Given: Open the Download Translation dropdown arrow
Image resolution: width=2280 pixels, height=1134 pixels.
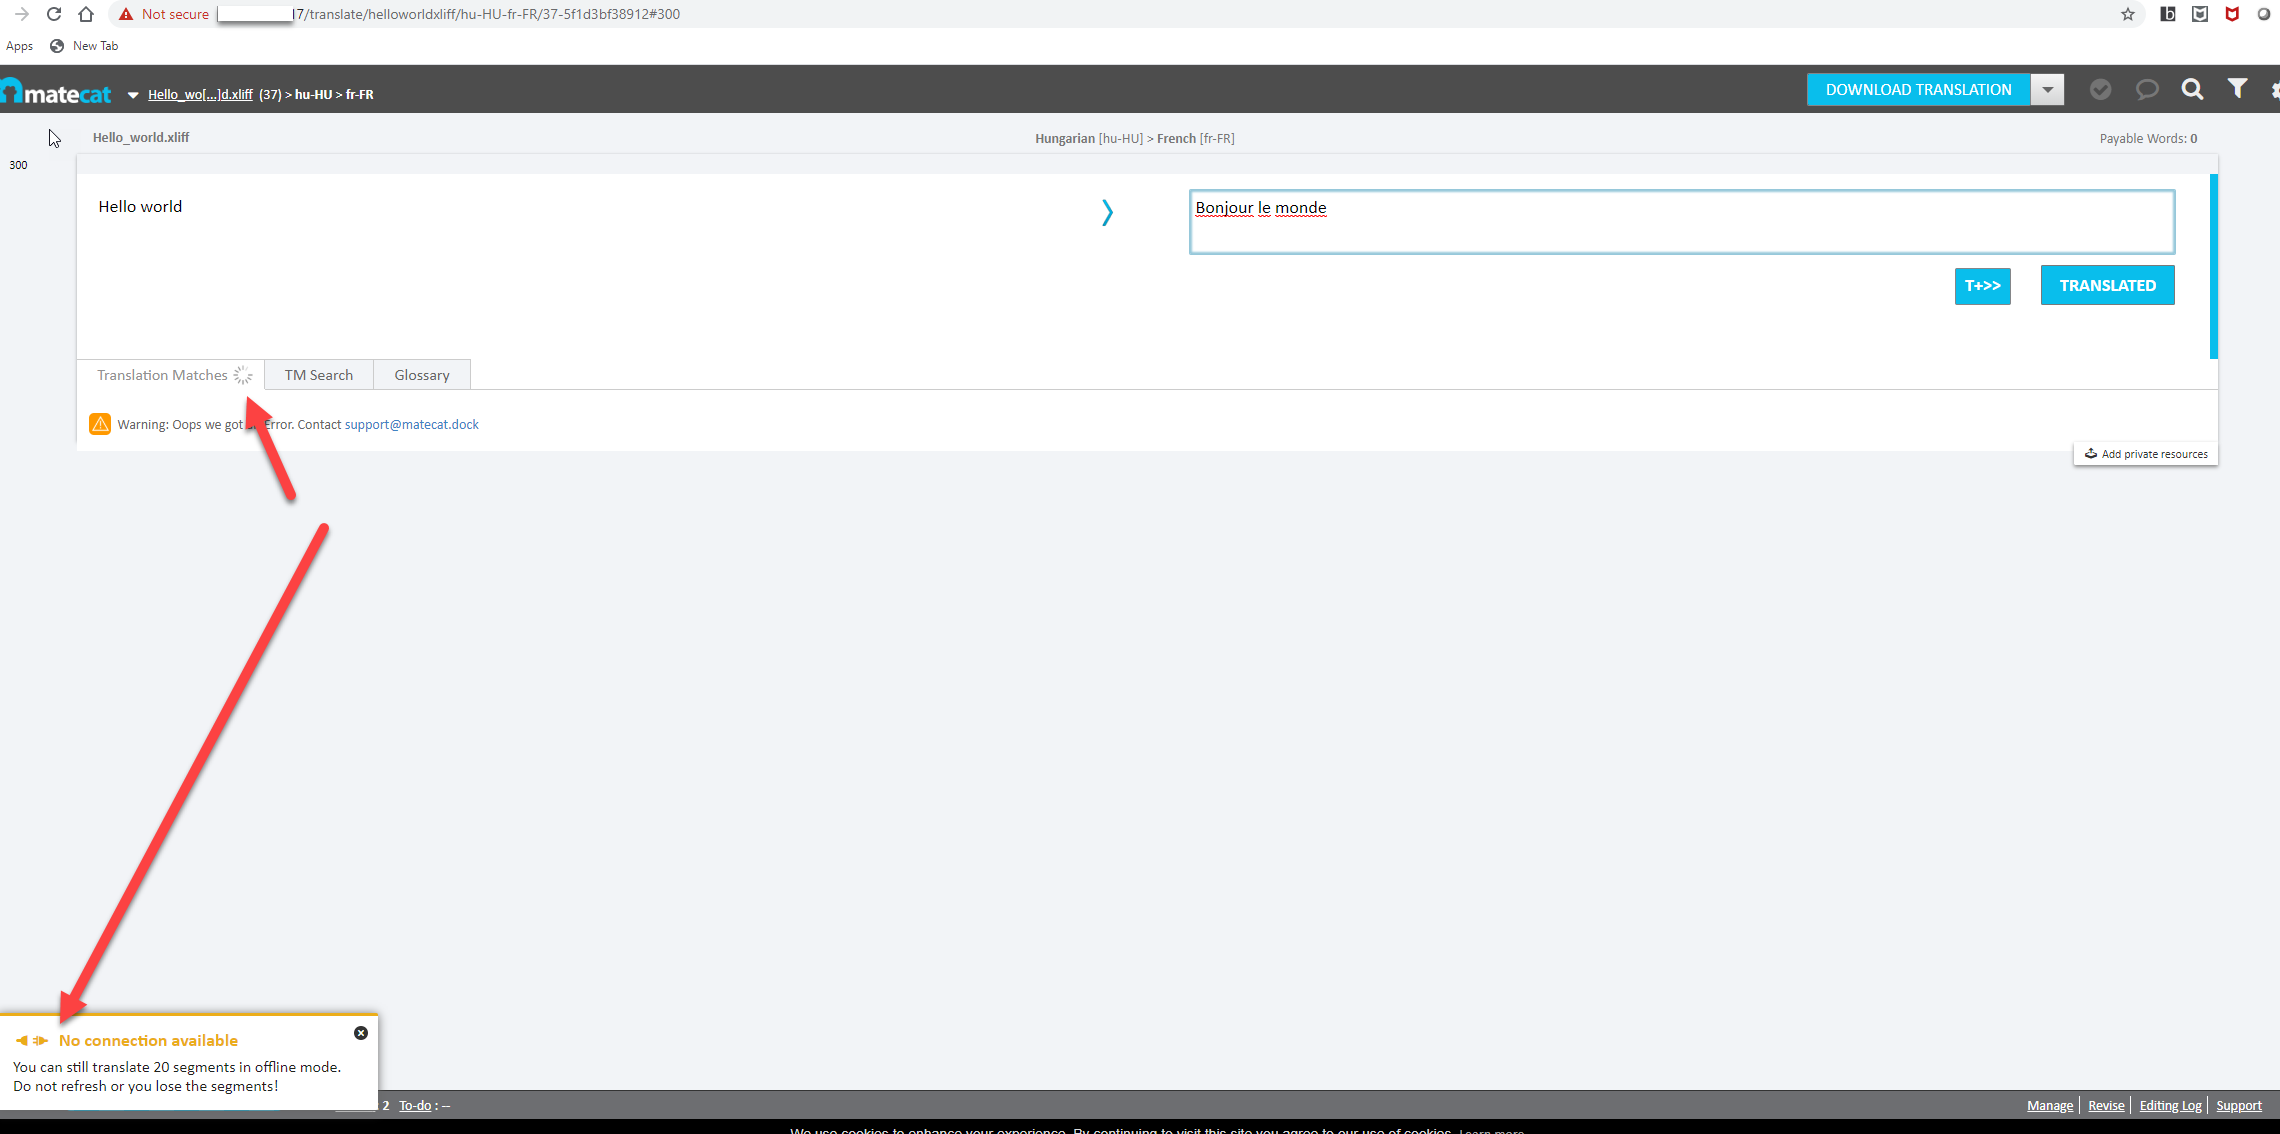Looking at the screenshot, I should point(2048,89).
